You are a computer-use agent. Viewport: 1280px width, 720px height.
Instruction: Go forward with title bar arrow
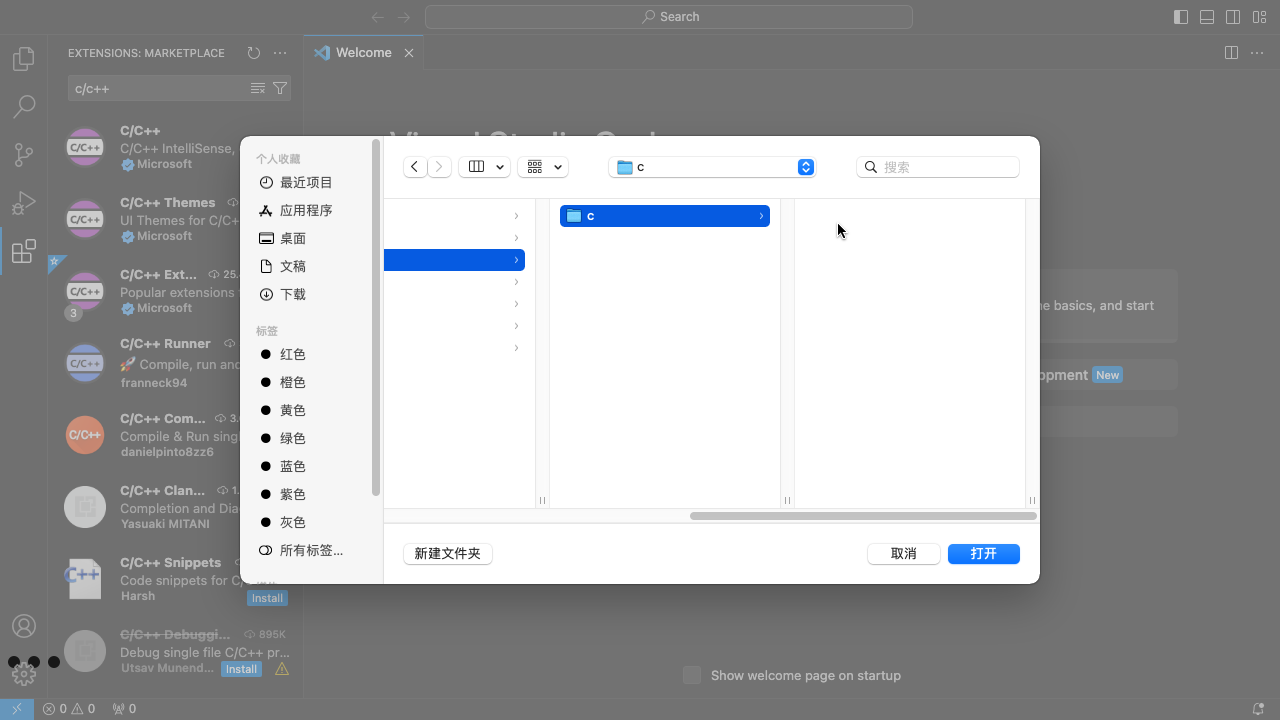tap(404, 17)
